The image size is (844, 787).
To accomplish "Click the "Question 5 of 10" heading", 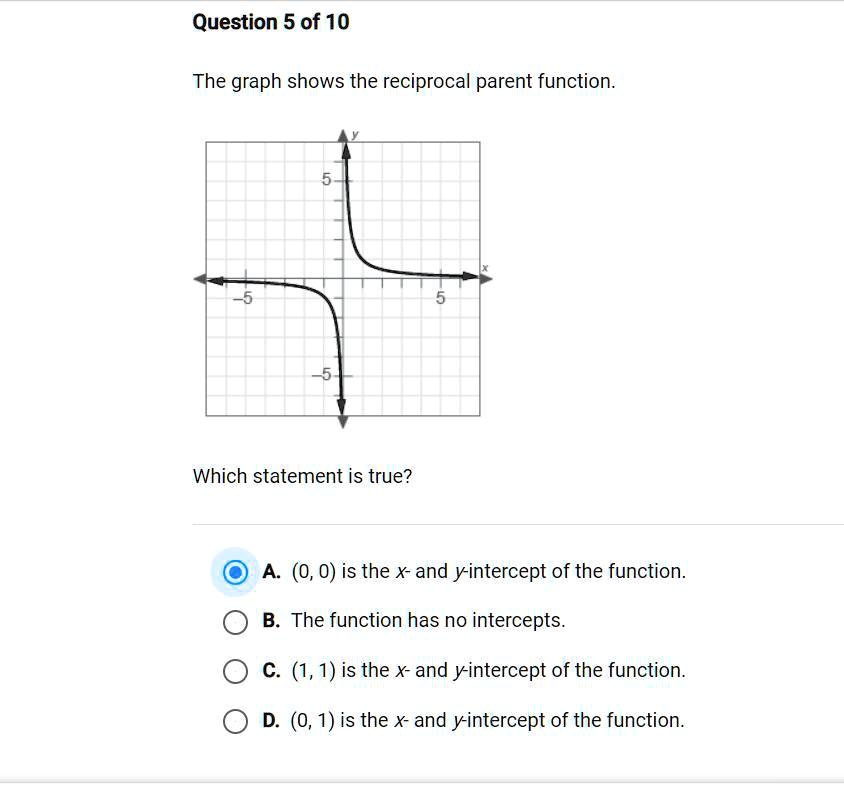I will point(271,22).
